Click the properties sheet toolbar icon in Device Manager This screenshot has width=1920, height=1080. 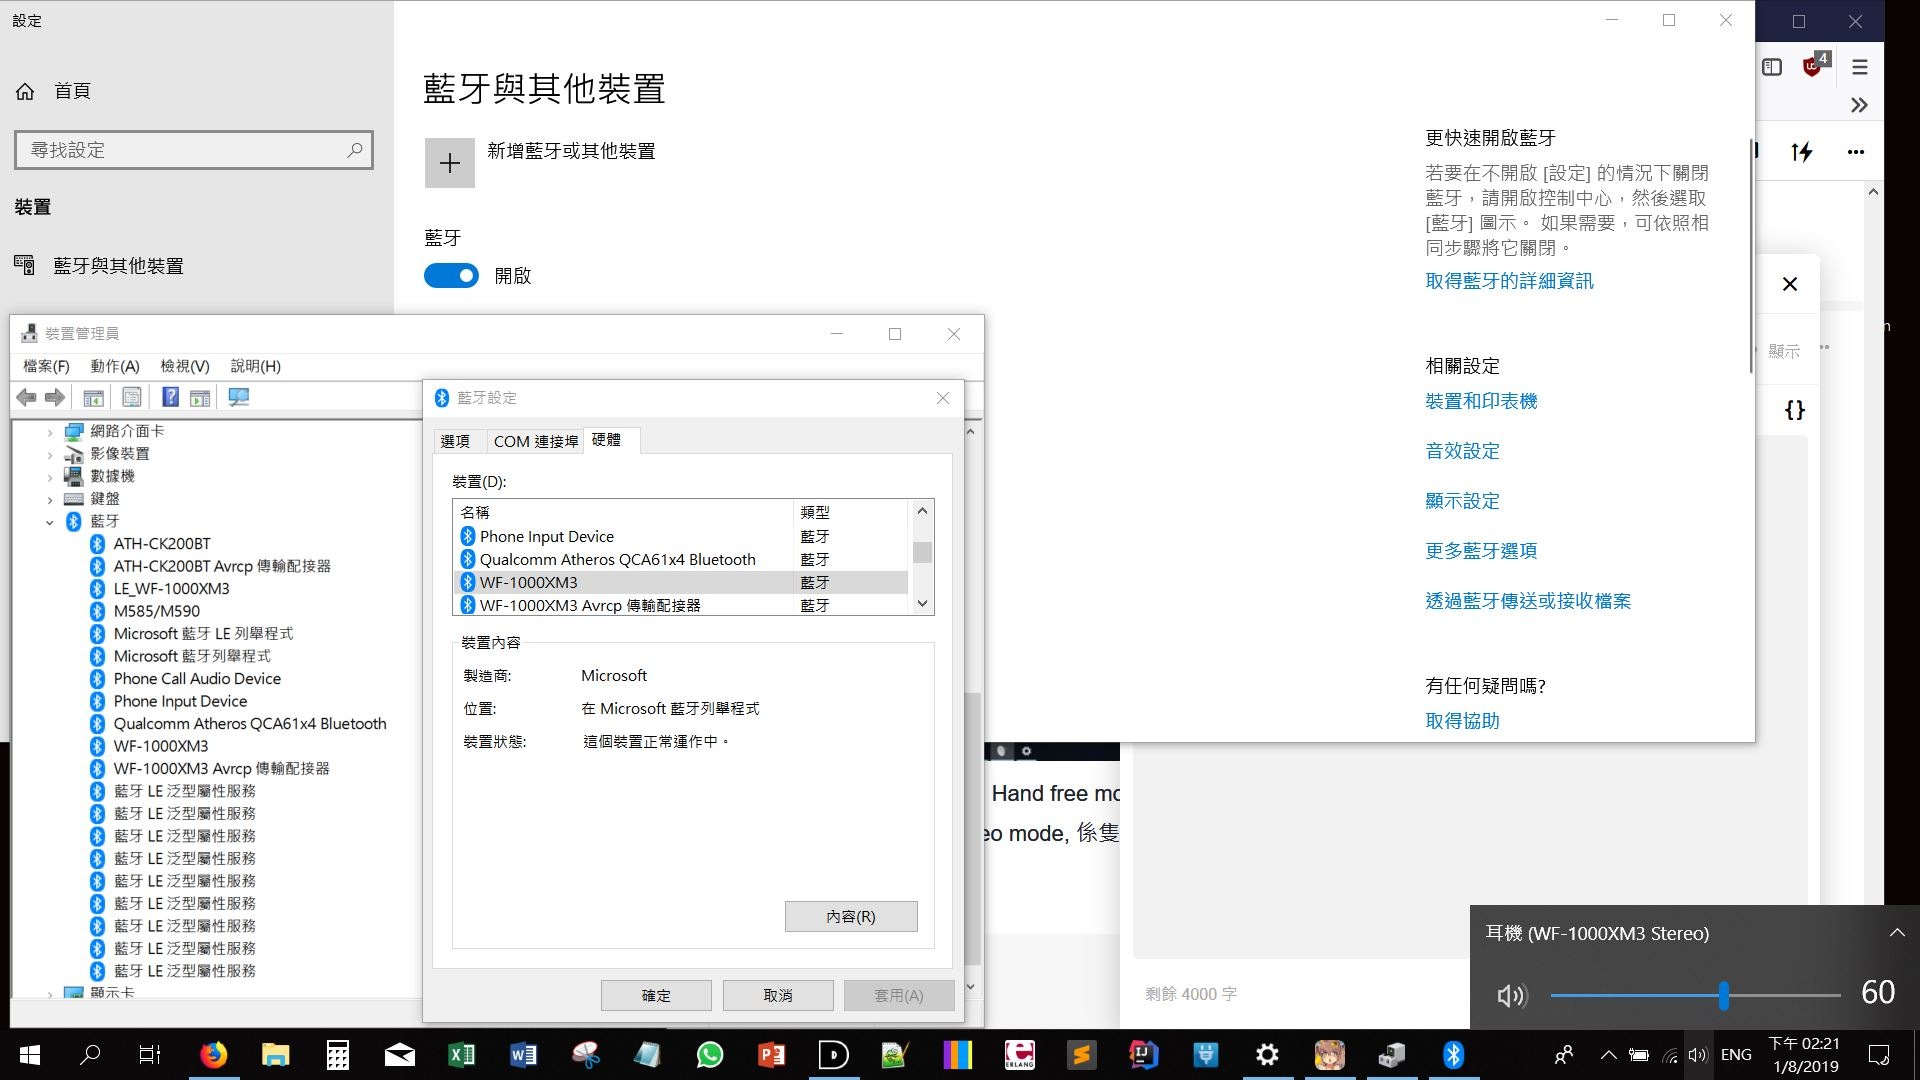[x=131, y=398]
